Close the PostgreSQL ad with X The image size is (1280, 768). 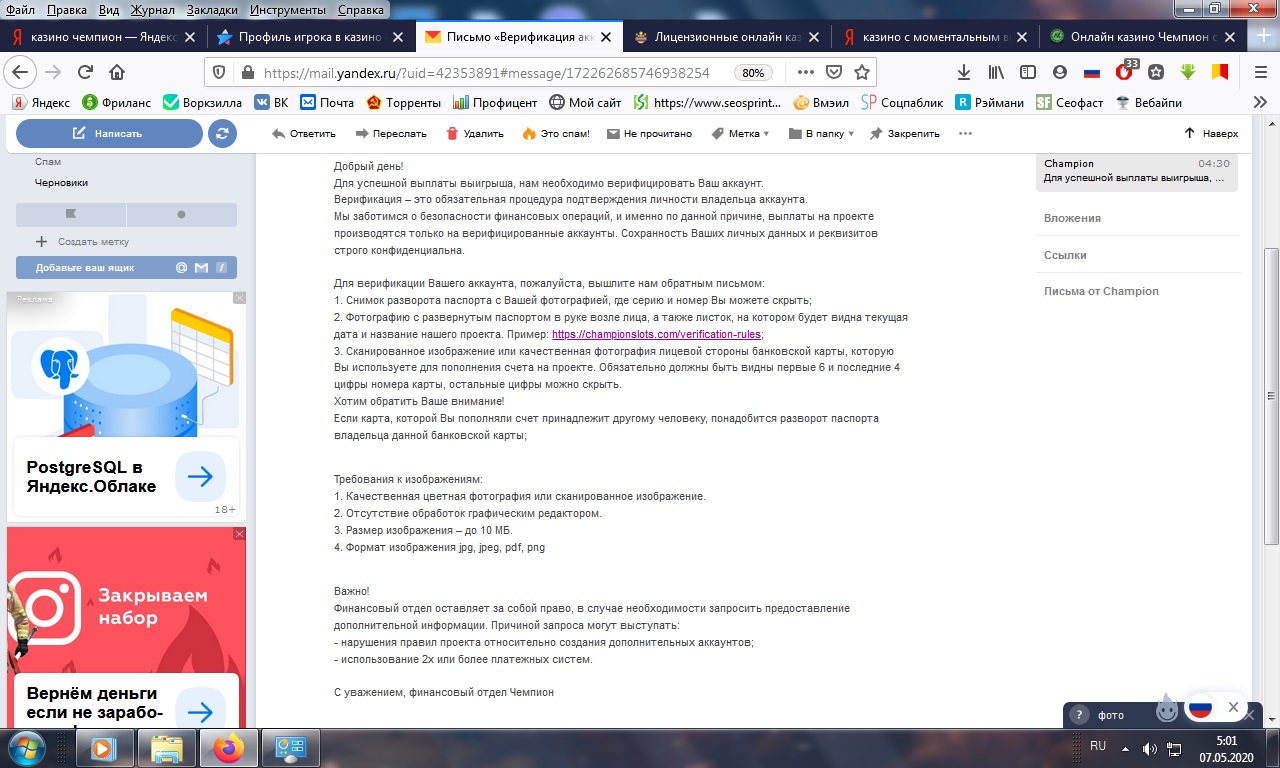(239, 298)
